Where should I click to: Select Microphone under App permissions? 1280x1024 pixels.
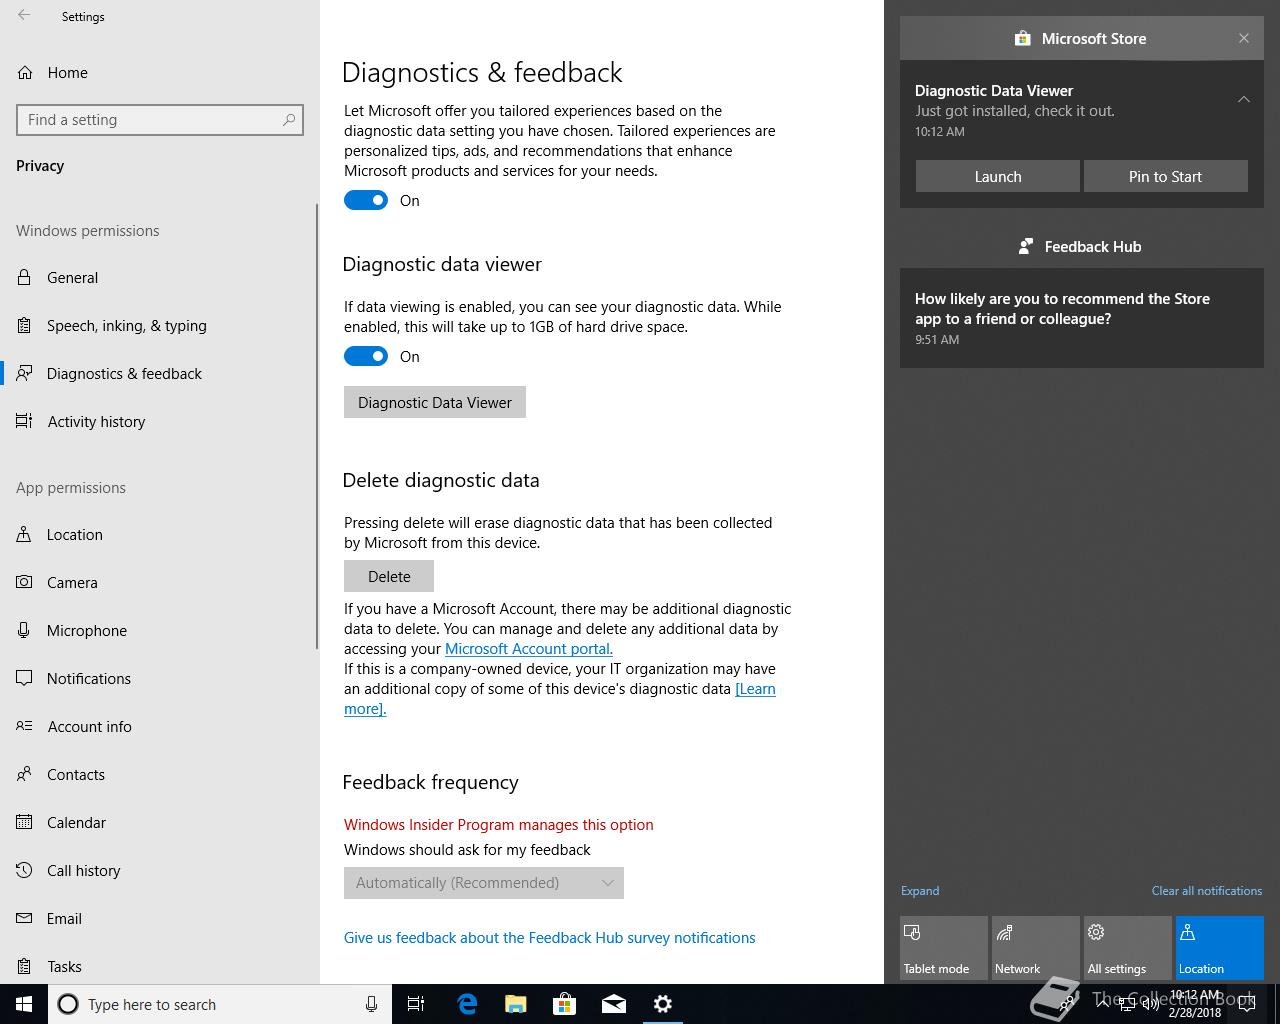pos(160,630)
